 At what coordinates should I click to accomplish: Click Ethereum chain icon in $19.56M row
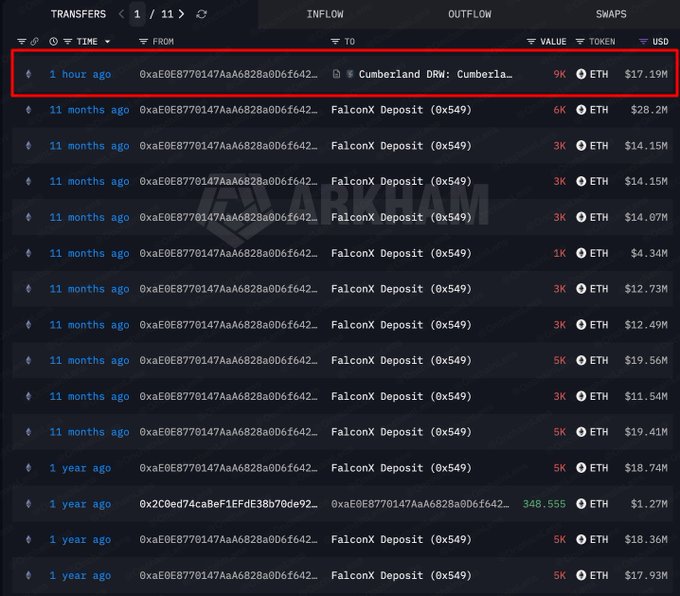(29, 360)
